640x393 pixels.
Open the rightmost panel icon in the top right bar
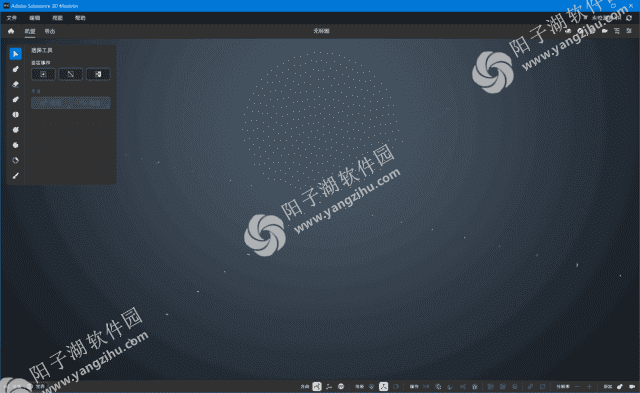click(x=629, y=31)
